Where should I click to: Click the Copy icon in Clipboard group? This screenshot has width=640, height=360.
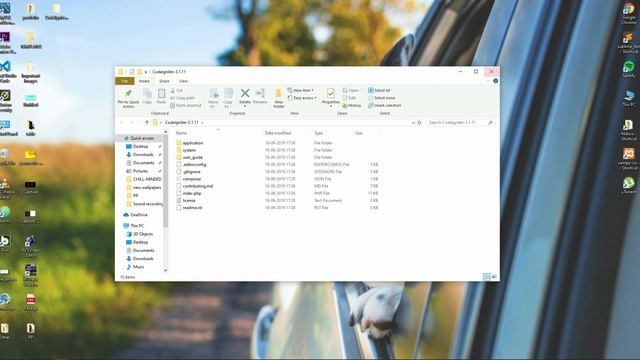(x=147, y=93)
